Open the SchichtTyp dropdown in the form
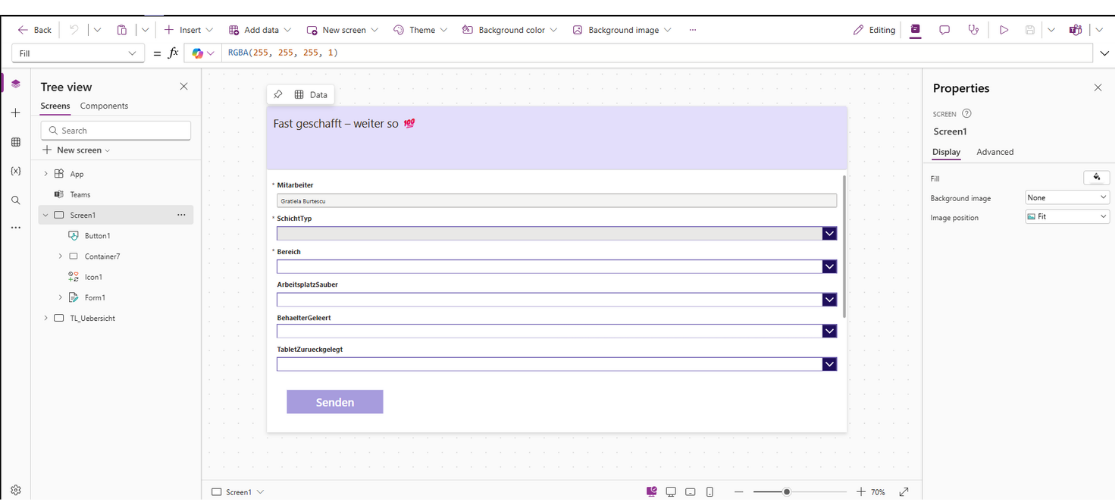The image size is (1115, 500). pyautogui.click(x=829, y=234)
